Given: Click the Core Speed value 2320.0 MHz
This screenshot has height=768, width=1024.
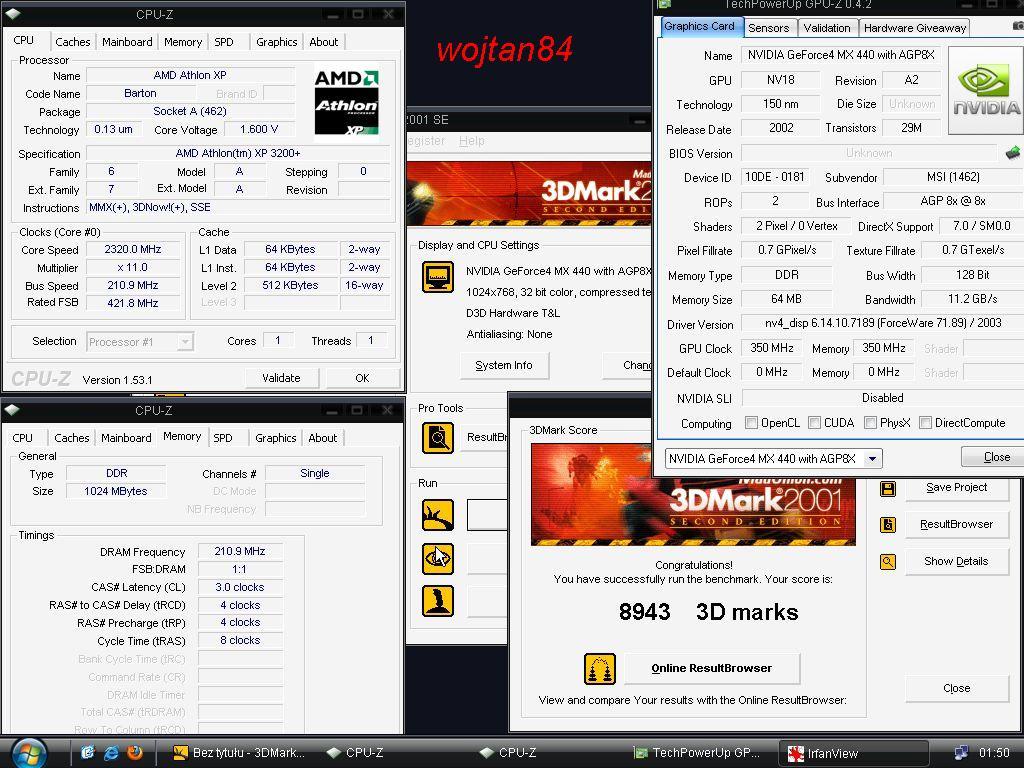Looking at the screenshot, I should click(x=133, y=249).
